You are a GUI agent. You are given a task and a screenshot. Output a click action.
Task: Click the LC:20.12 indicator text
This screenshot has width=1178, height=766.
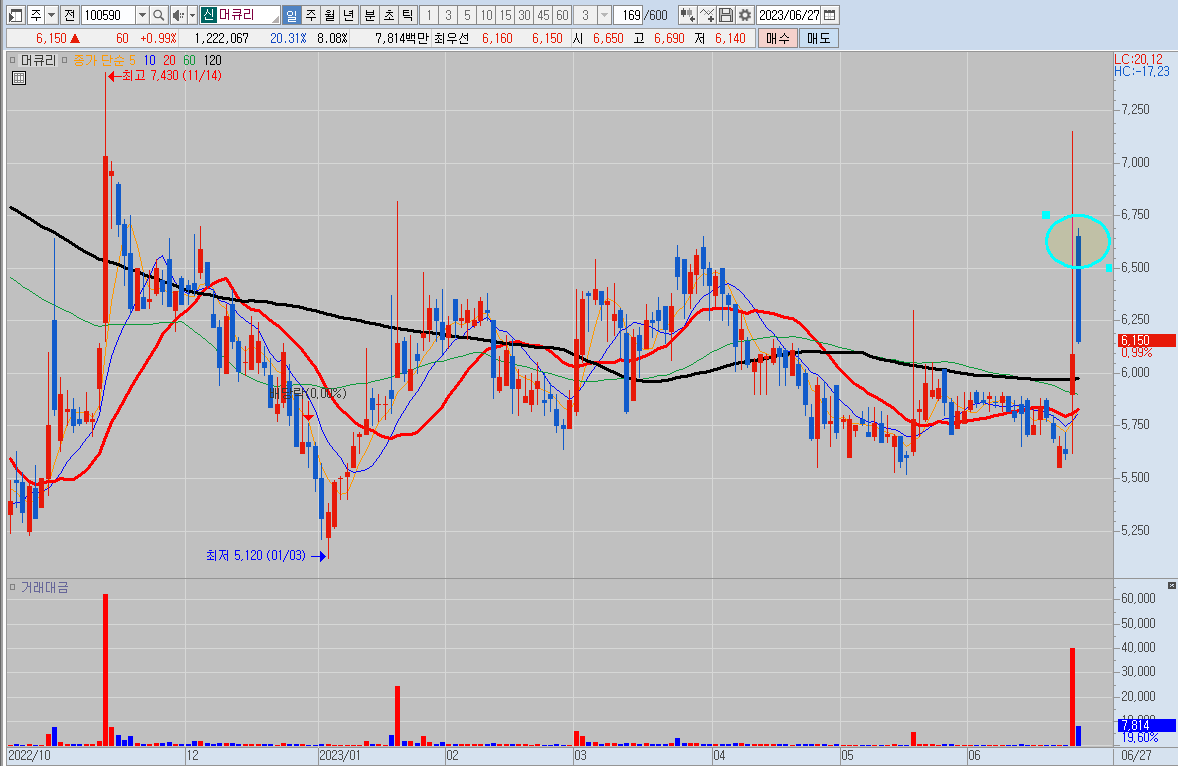click(x=1138, y=59)
